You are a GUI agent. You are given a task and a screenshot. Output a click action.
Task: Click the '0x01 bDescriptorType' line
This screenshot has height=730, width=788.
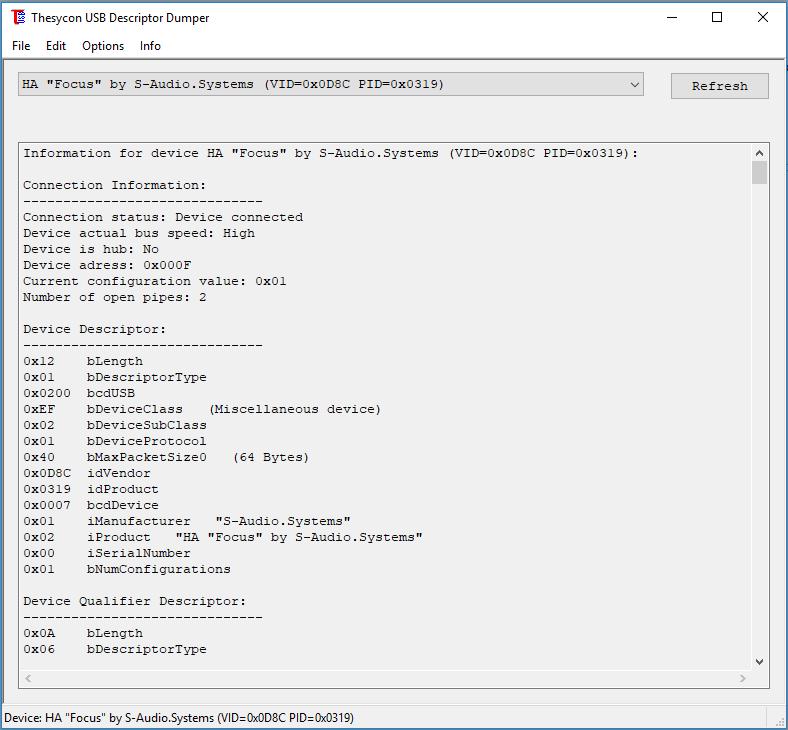[115, 377]
